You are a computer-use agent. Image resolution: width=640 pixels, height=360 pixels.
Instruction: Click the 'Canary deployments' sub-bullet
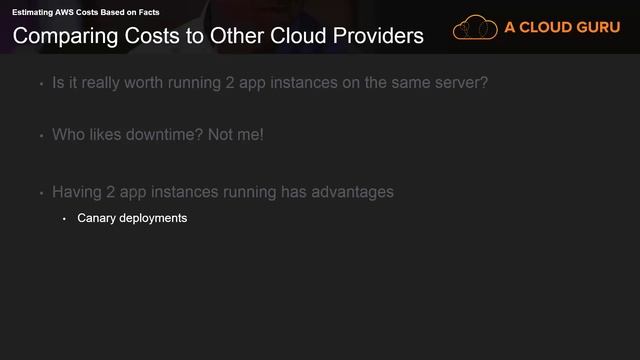click(132, 218)
